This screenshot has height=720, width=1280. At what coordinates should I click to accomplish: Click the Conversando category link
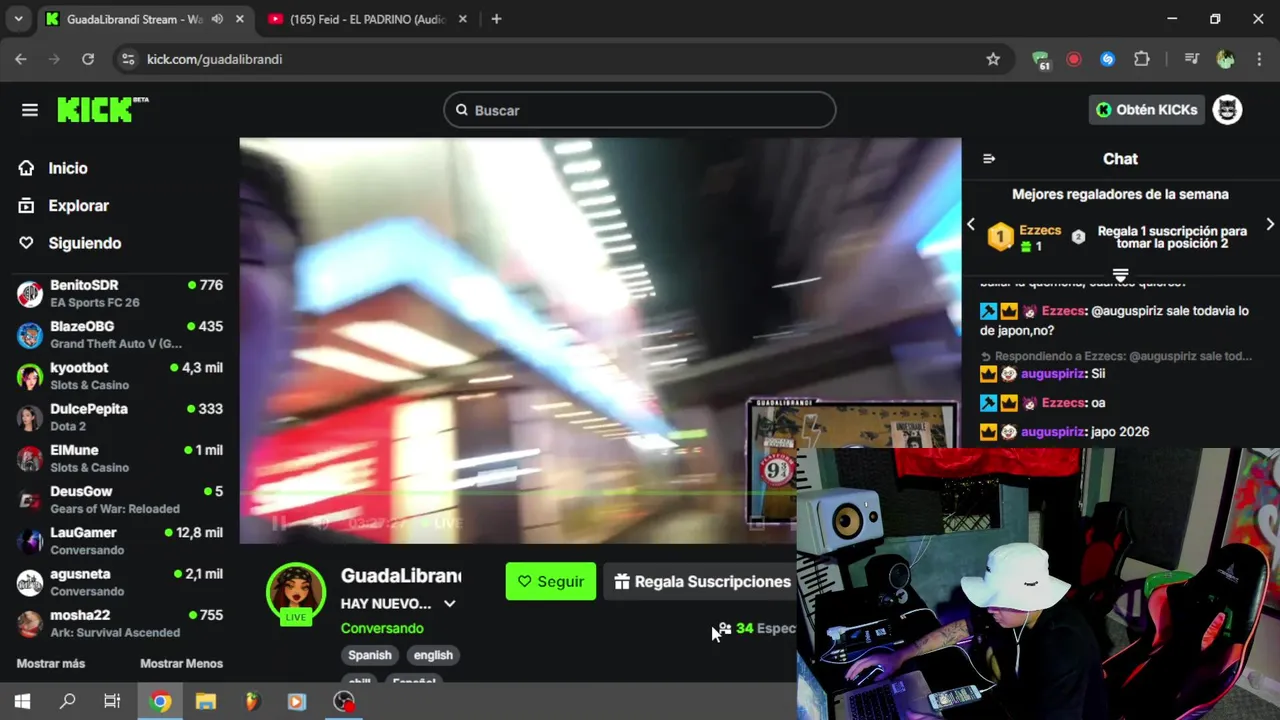pos(382,628)
